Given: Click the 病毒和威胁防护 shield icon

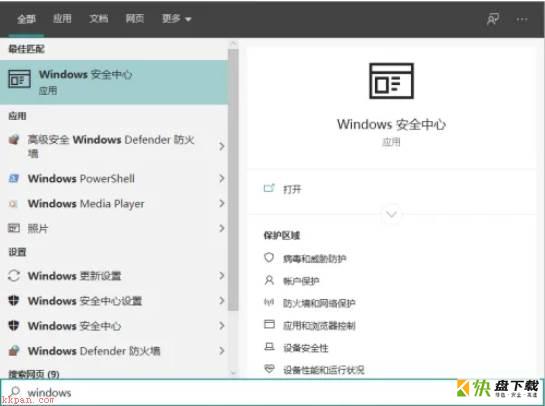Looking at the screenshot, I should [269, 258].
